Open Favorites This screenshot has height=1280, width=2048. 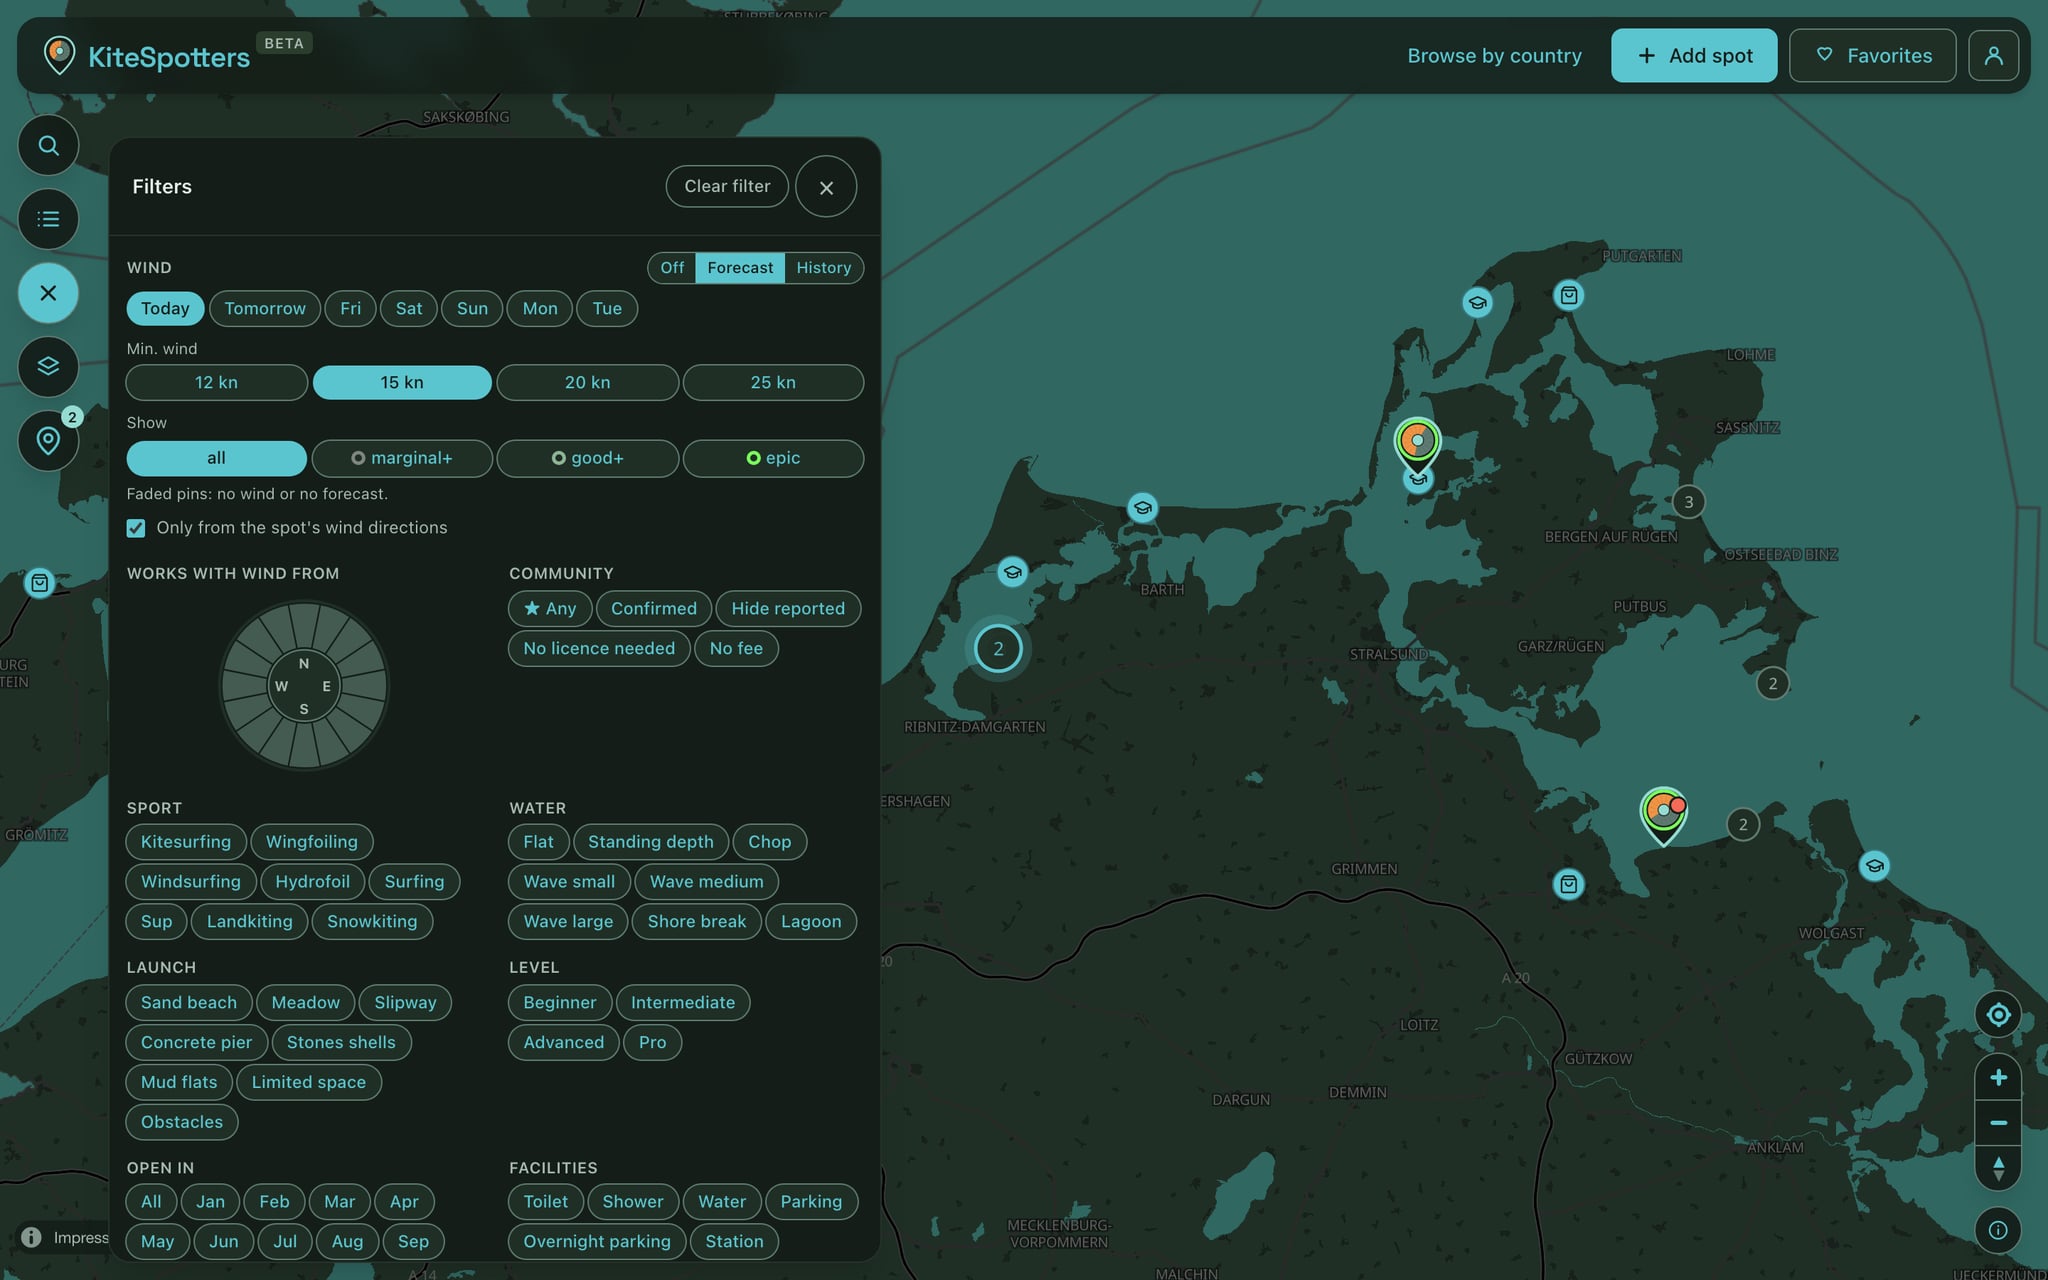click(x=1872, y=56)
